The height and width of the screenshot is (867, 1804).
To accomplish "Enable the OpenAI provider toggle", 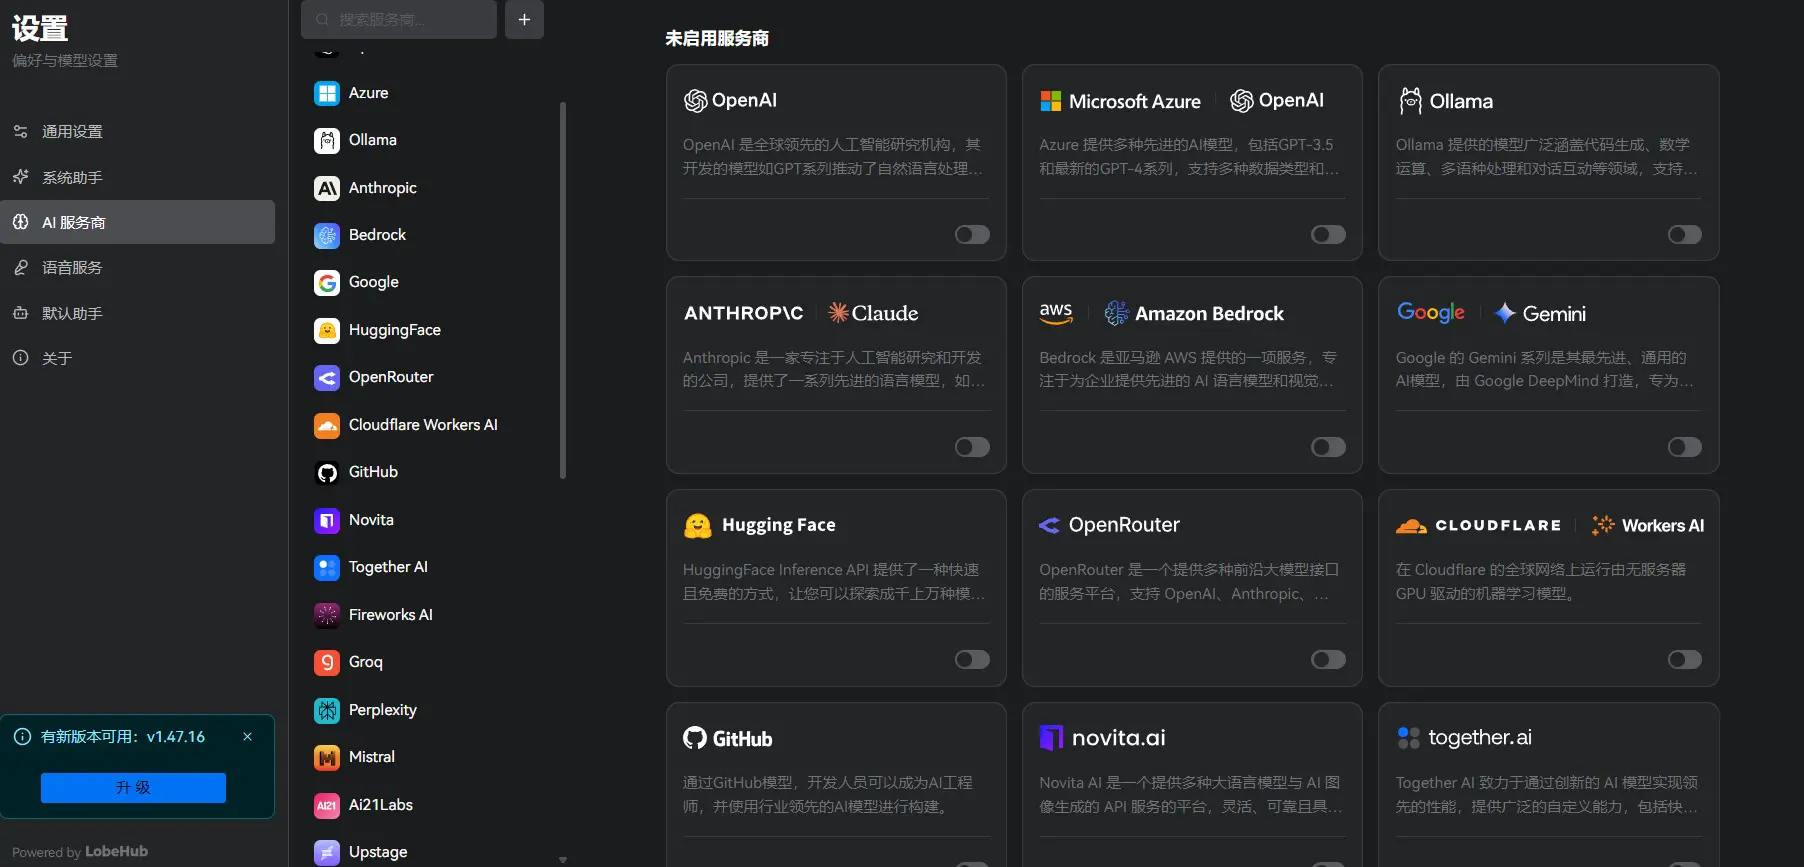I will (971, 234).
